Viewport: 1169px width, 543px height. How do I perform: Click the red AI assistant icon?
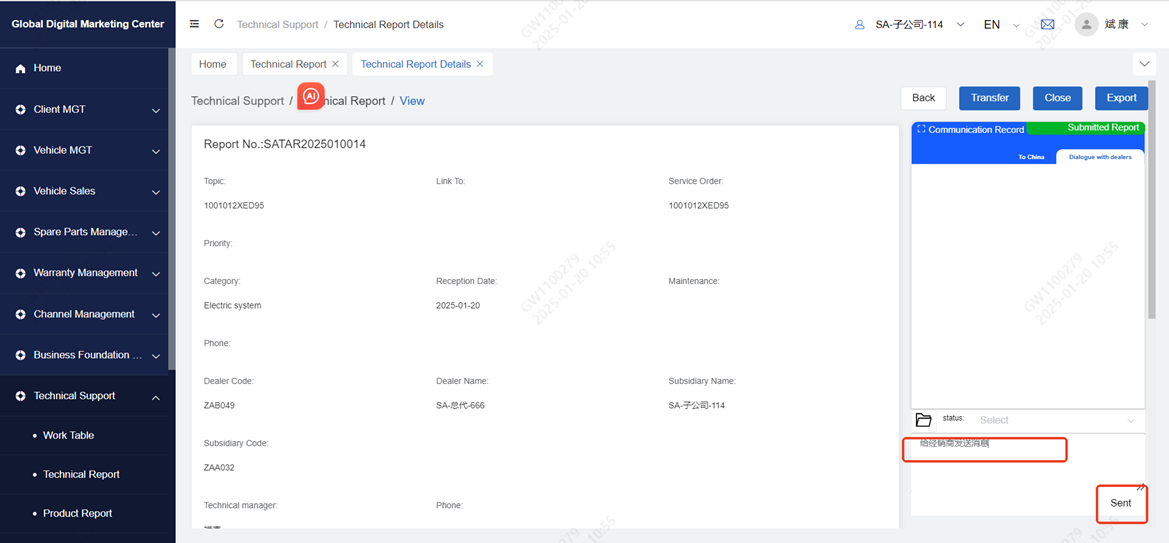click(311, 96)
